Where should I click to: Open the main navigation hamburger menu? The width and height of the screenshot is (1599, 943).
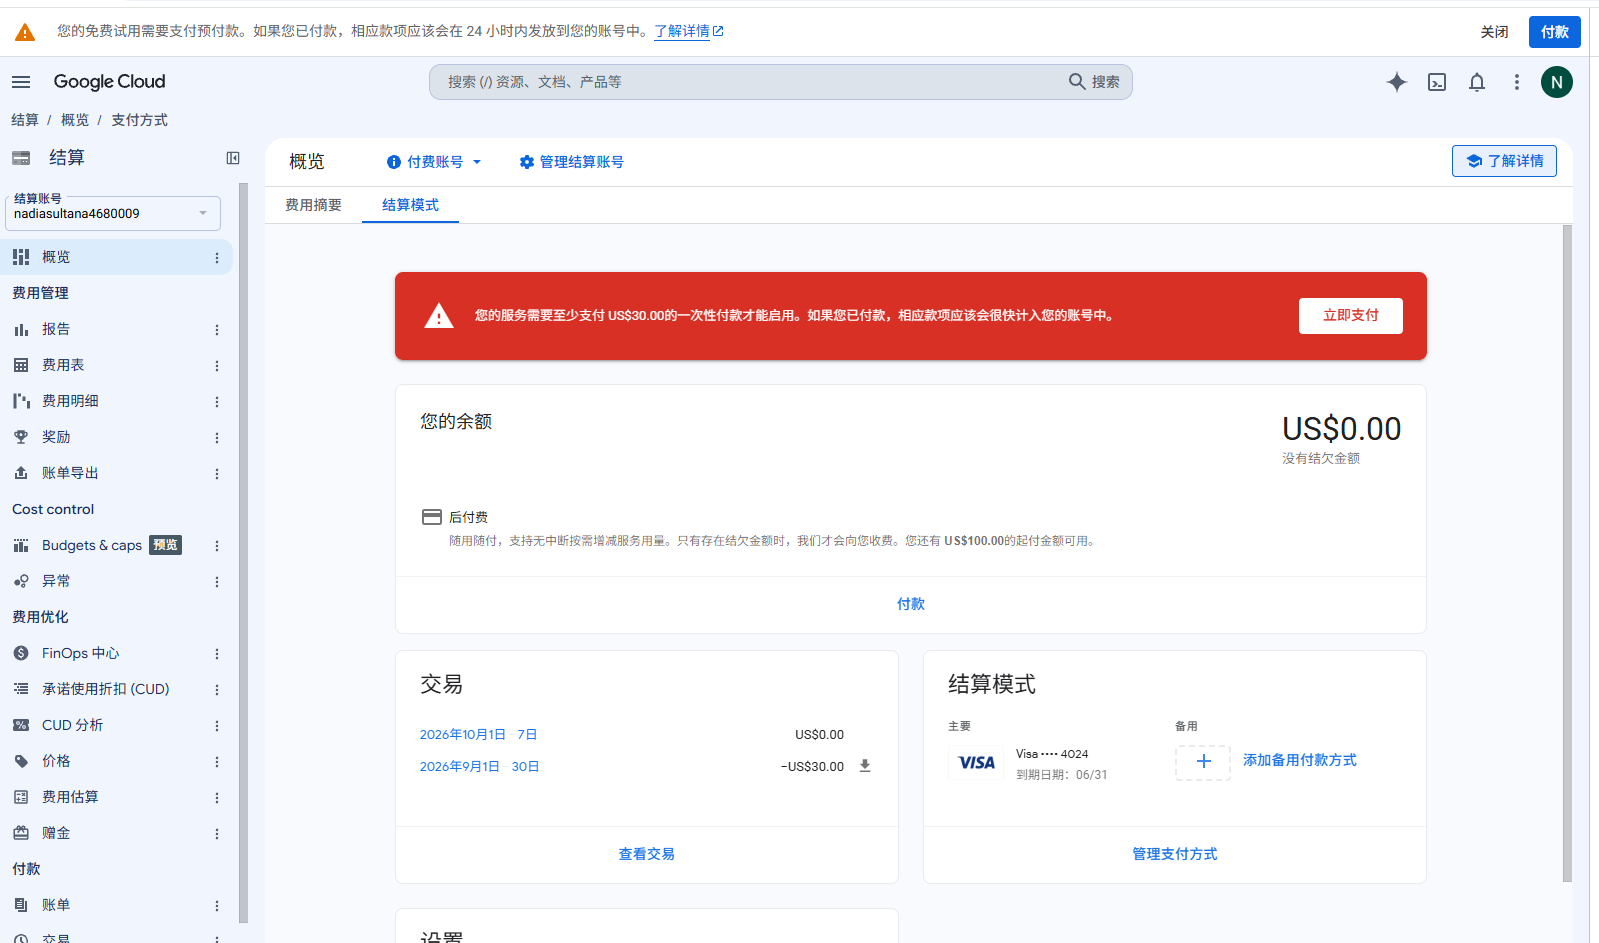click(21, 82)
